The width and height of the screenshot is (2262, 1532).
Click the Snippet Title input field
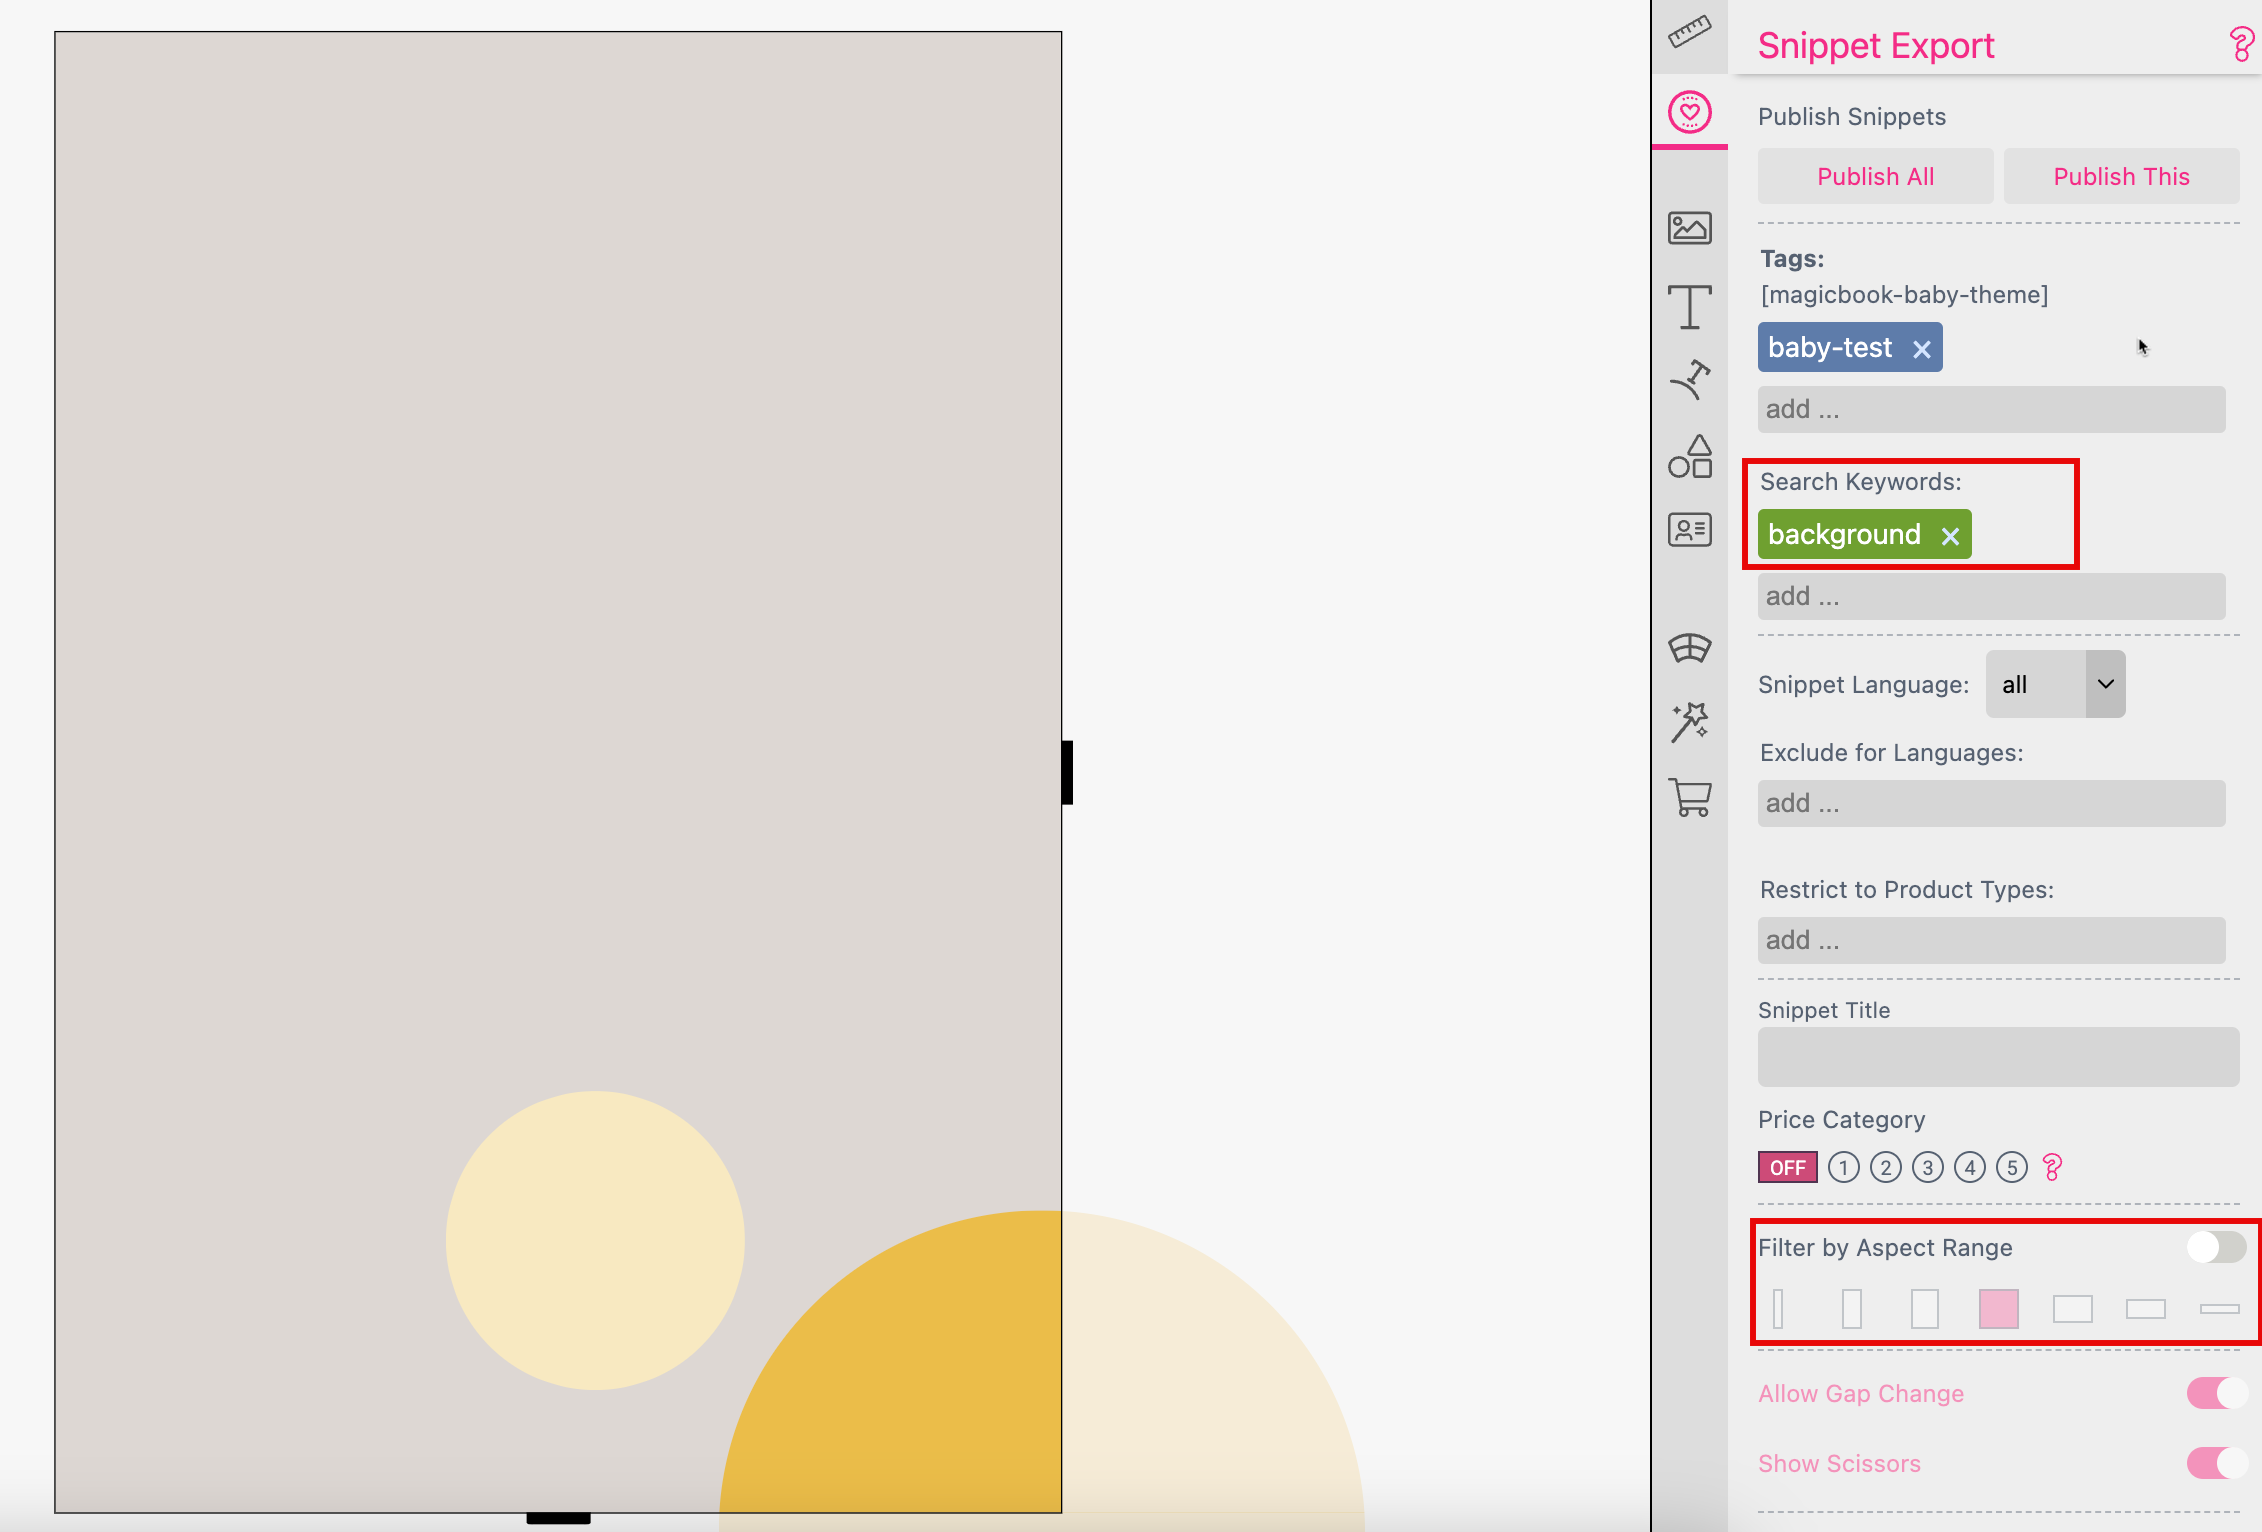point(1998,1056)
